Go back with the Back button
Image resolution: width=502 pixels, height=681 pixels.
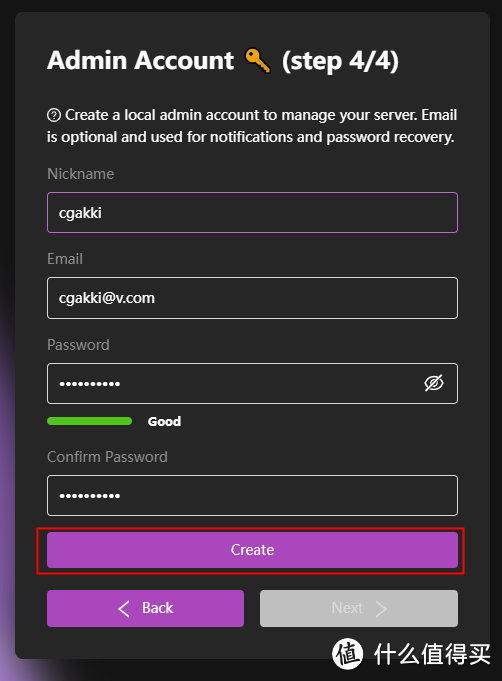pyautogui.click(x=145, y=608)
